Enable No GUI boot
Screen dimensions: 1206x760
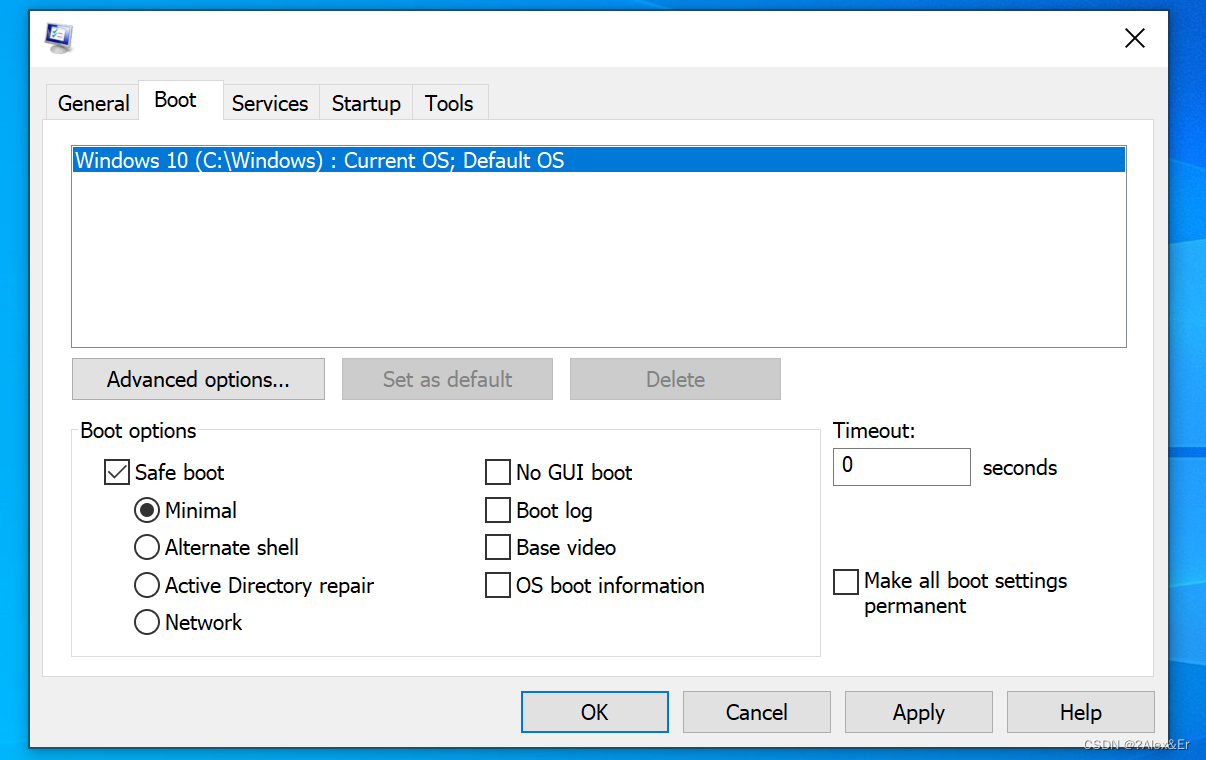(x=498, y=472)
